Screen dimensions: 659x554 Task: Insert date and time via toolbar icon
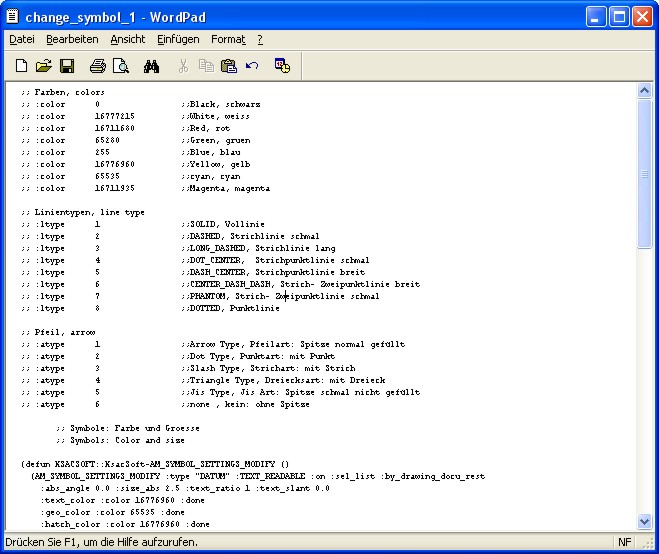[x=282, y=66]
